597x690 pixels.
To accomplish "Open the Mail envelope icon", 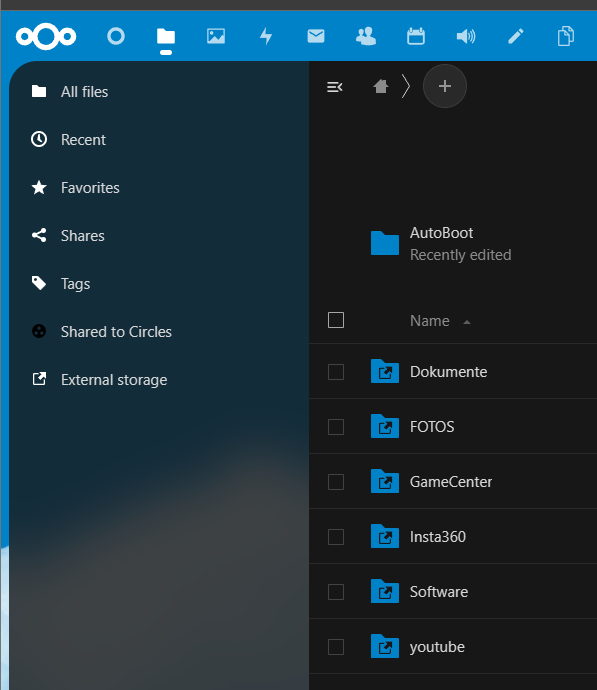I will (x=316, y=36).
